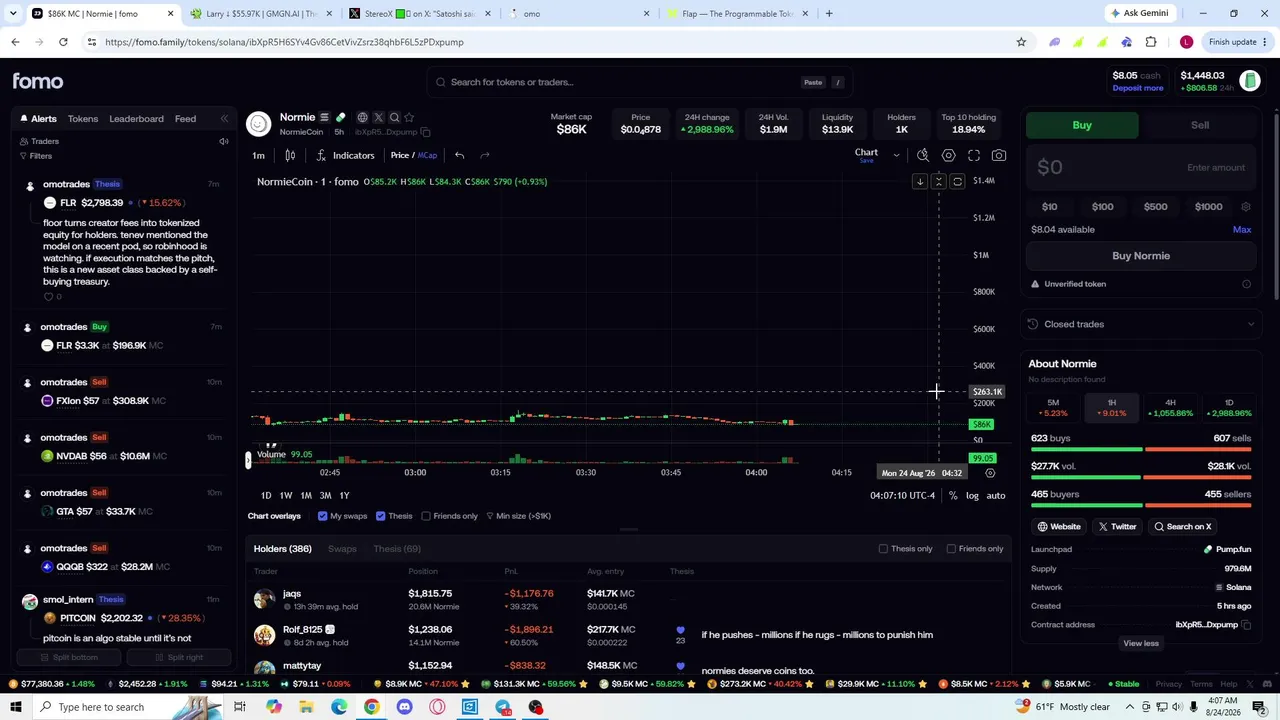The height and width of the screenshot is (720, 1280).
Task: Click Deposit more link
Action: point(1138,88)
